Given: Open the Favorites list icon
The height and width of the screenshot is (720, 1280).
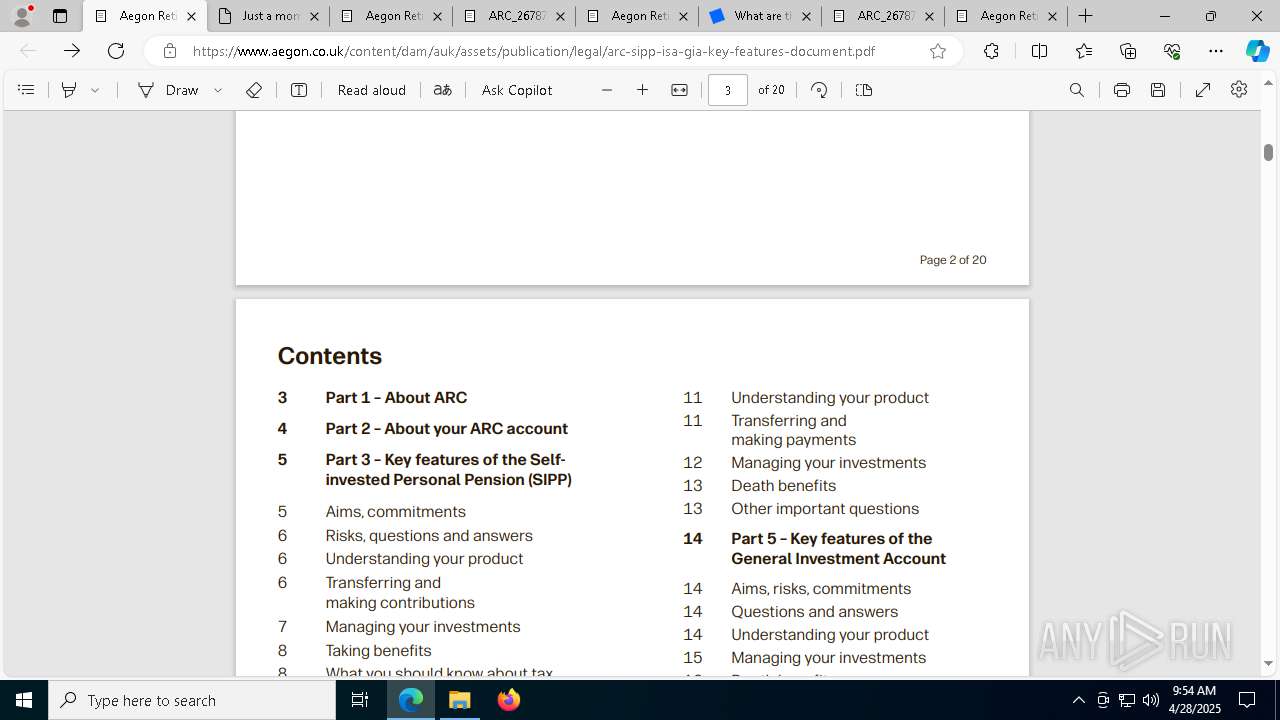Looking at the screenshot, I should [x=1084, y=51].
